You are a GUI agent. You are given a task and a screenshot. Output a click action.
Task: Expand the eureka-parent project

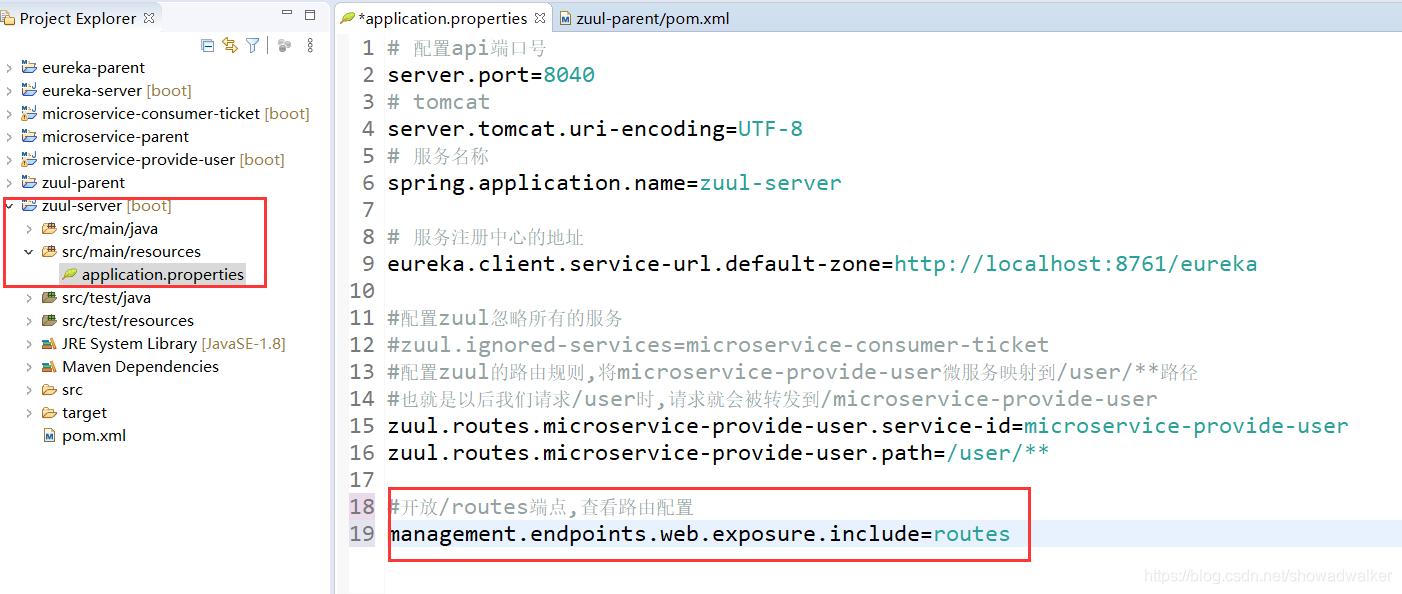pyautogui.click(x=10, y=68)
